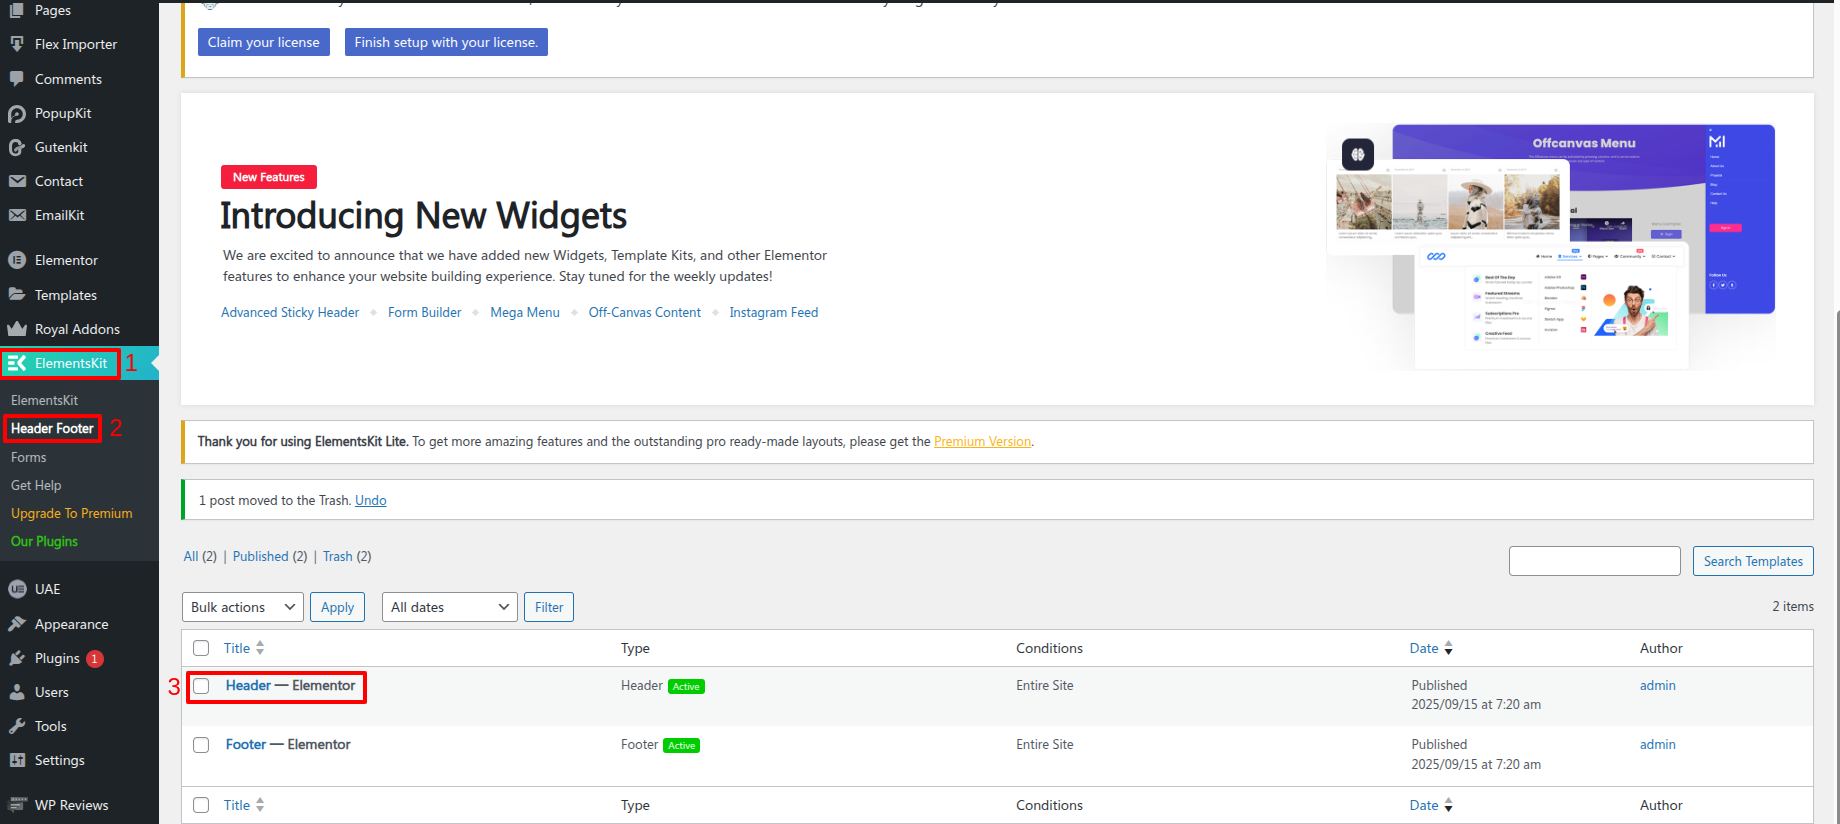Click Undo link in trash notice
Image resolution: width=1840 pixels, height=824 pixels.
pos(370,500)
